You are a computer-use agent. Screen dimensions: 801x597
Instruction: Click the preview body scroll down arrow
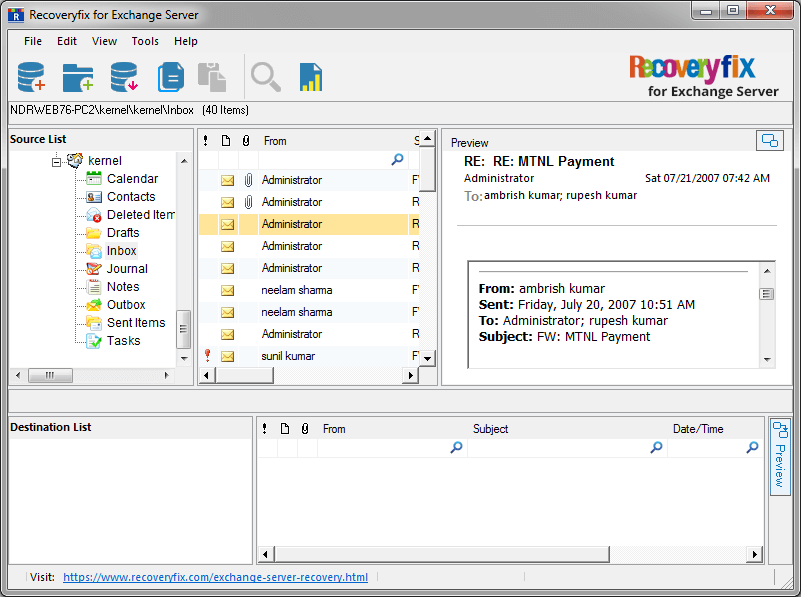[x=767, y=360]
